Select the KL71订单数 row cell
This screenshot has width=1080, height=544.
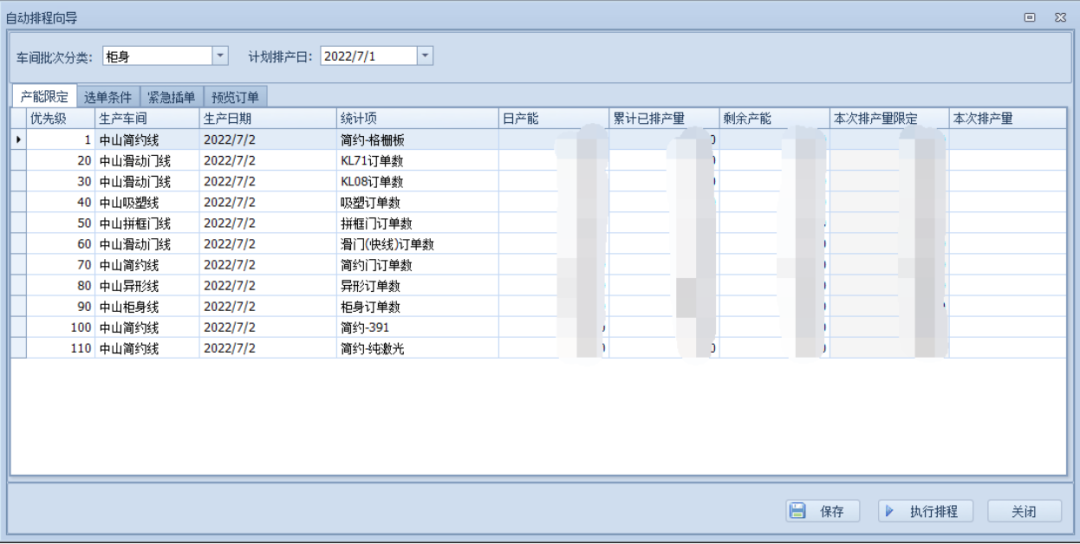tap(417, 161)
